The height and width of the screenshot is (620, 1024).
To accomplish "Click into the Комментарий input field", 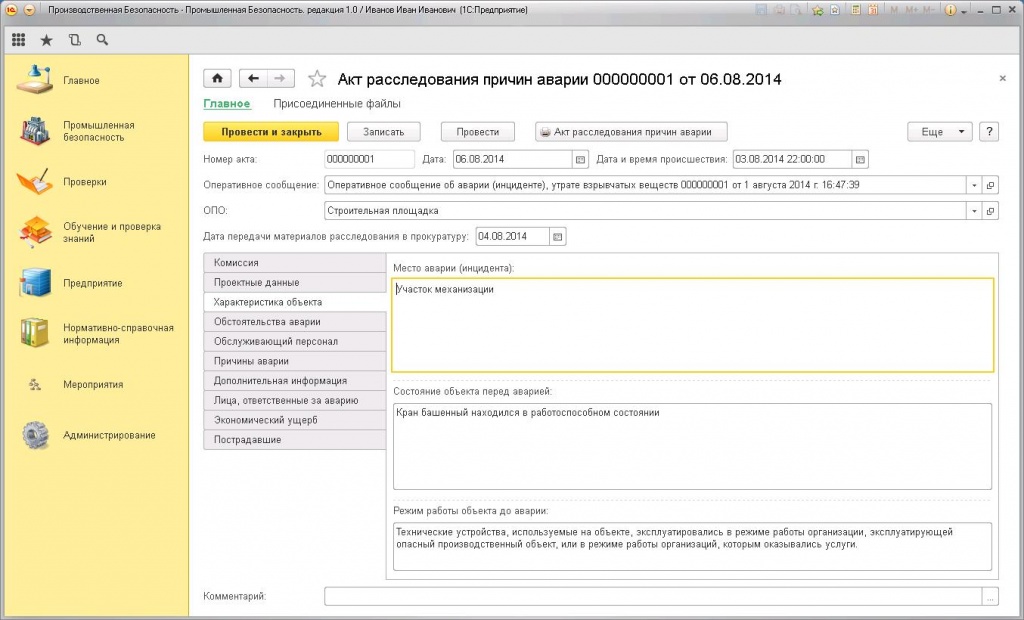I will pos(652,596).
